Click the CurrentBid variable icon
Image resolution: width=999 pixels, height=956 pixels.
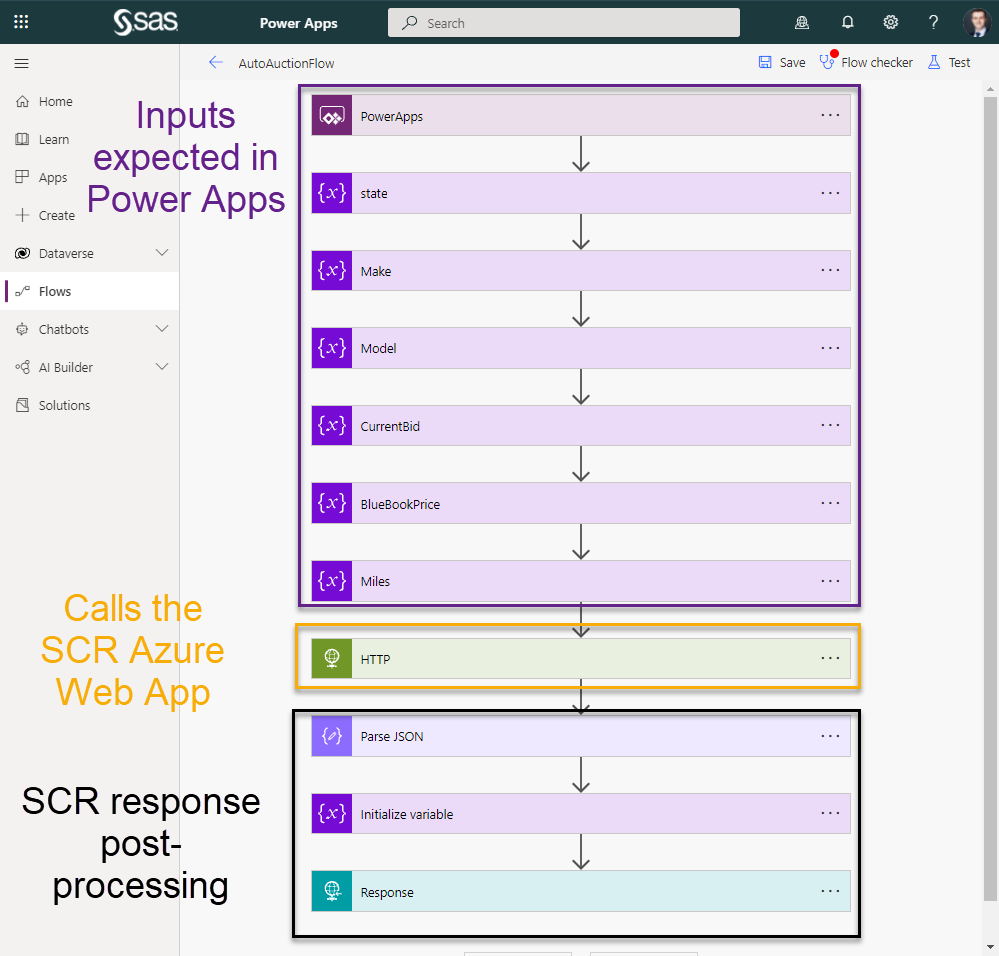[332, 425]
